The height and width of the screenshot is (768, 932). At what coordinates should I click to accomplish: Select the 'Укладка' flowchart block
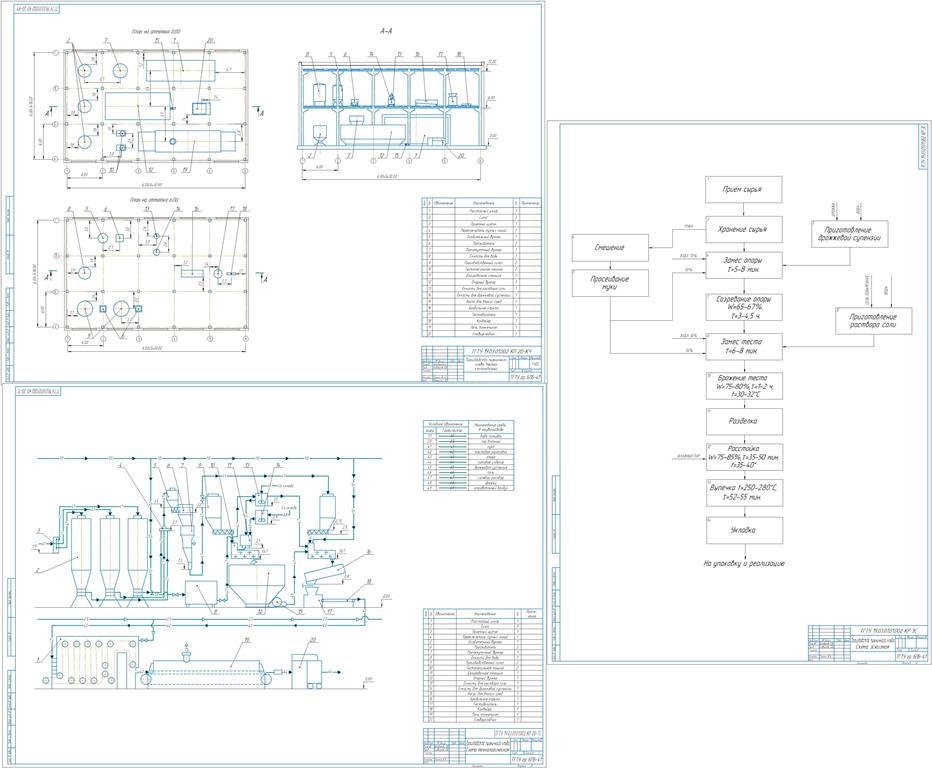[x=744, y=530]
